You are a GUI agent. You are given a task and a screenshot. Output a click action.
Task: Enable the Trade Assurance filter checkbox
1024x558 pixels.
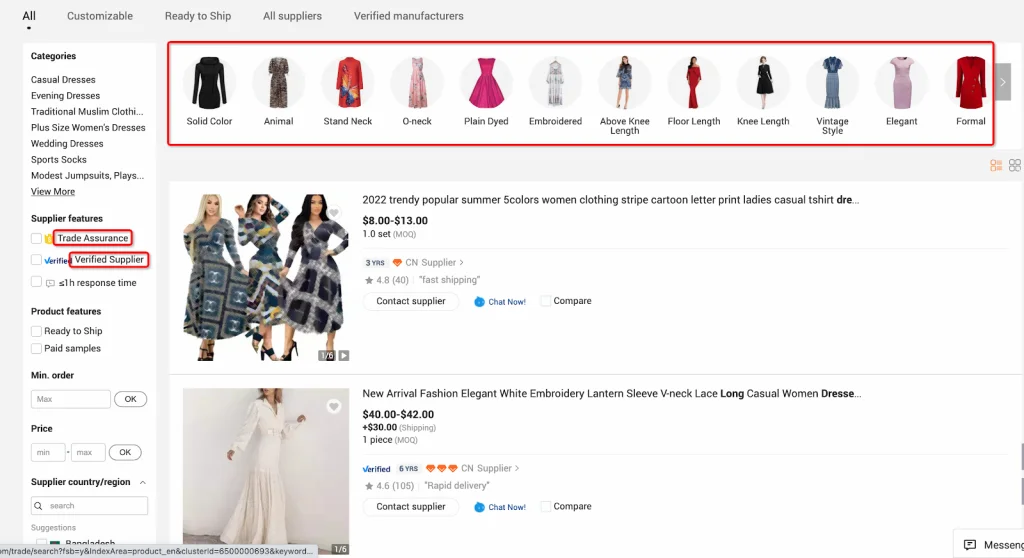[x=37, y=238]
